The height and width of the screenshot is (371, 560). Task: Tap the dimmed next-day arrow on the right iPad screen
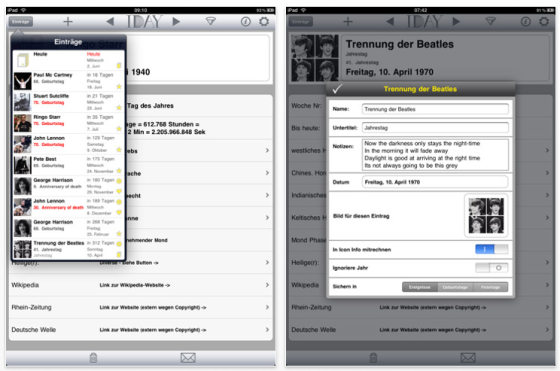click(456, 22)
